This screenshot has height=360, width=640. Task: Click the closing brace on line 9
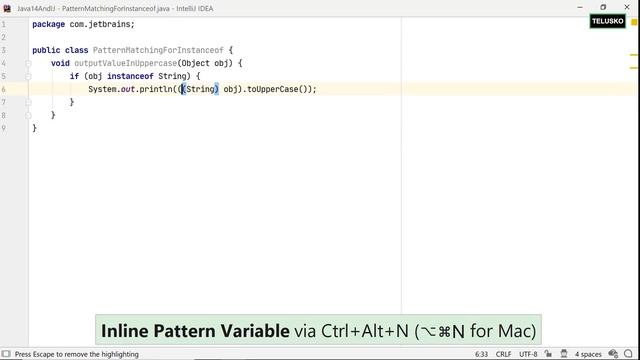pos(35,128)
